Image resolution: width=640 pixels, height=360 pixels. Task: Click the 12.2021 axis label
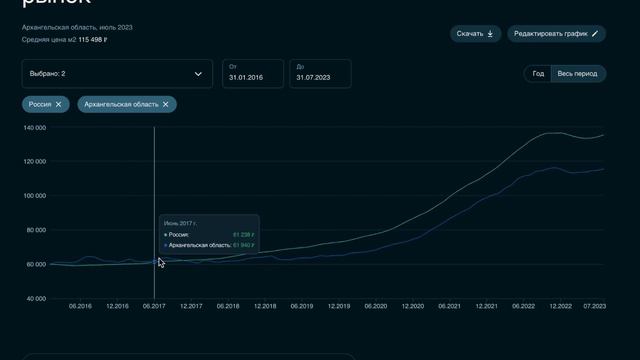point(487,306)
